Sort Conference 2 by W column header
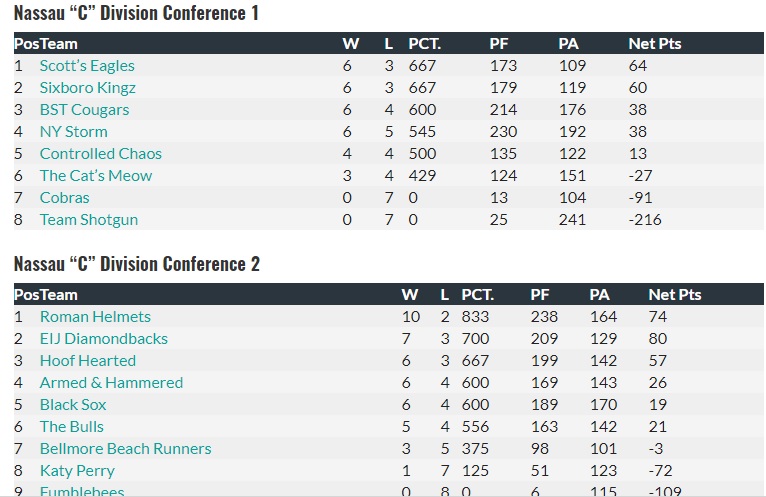766x497 pixels. (x=409, y=295)
